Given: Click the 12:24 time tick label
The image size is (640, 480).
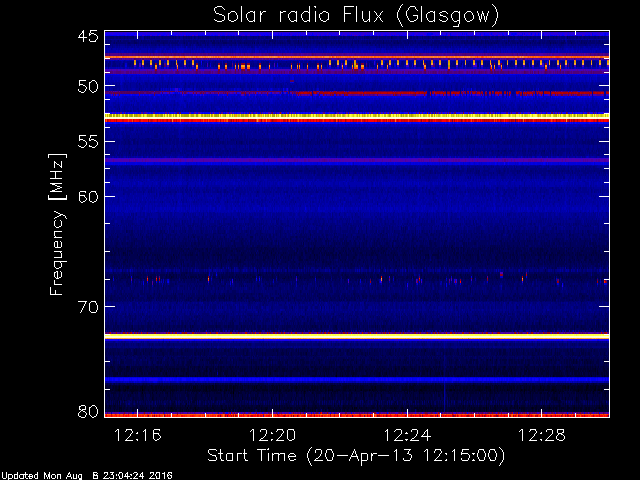Looking at the screenshot, I should 407,435.
